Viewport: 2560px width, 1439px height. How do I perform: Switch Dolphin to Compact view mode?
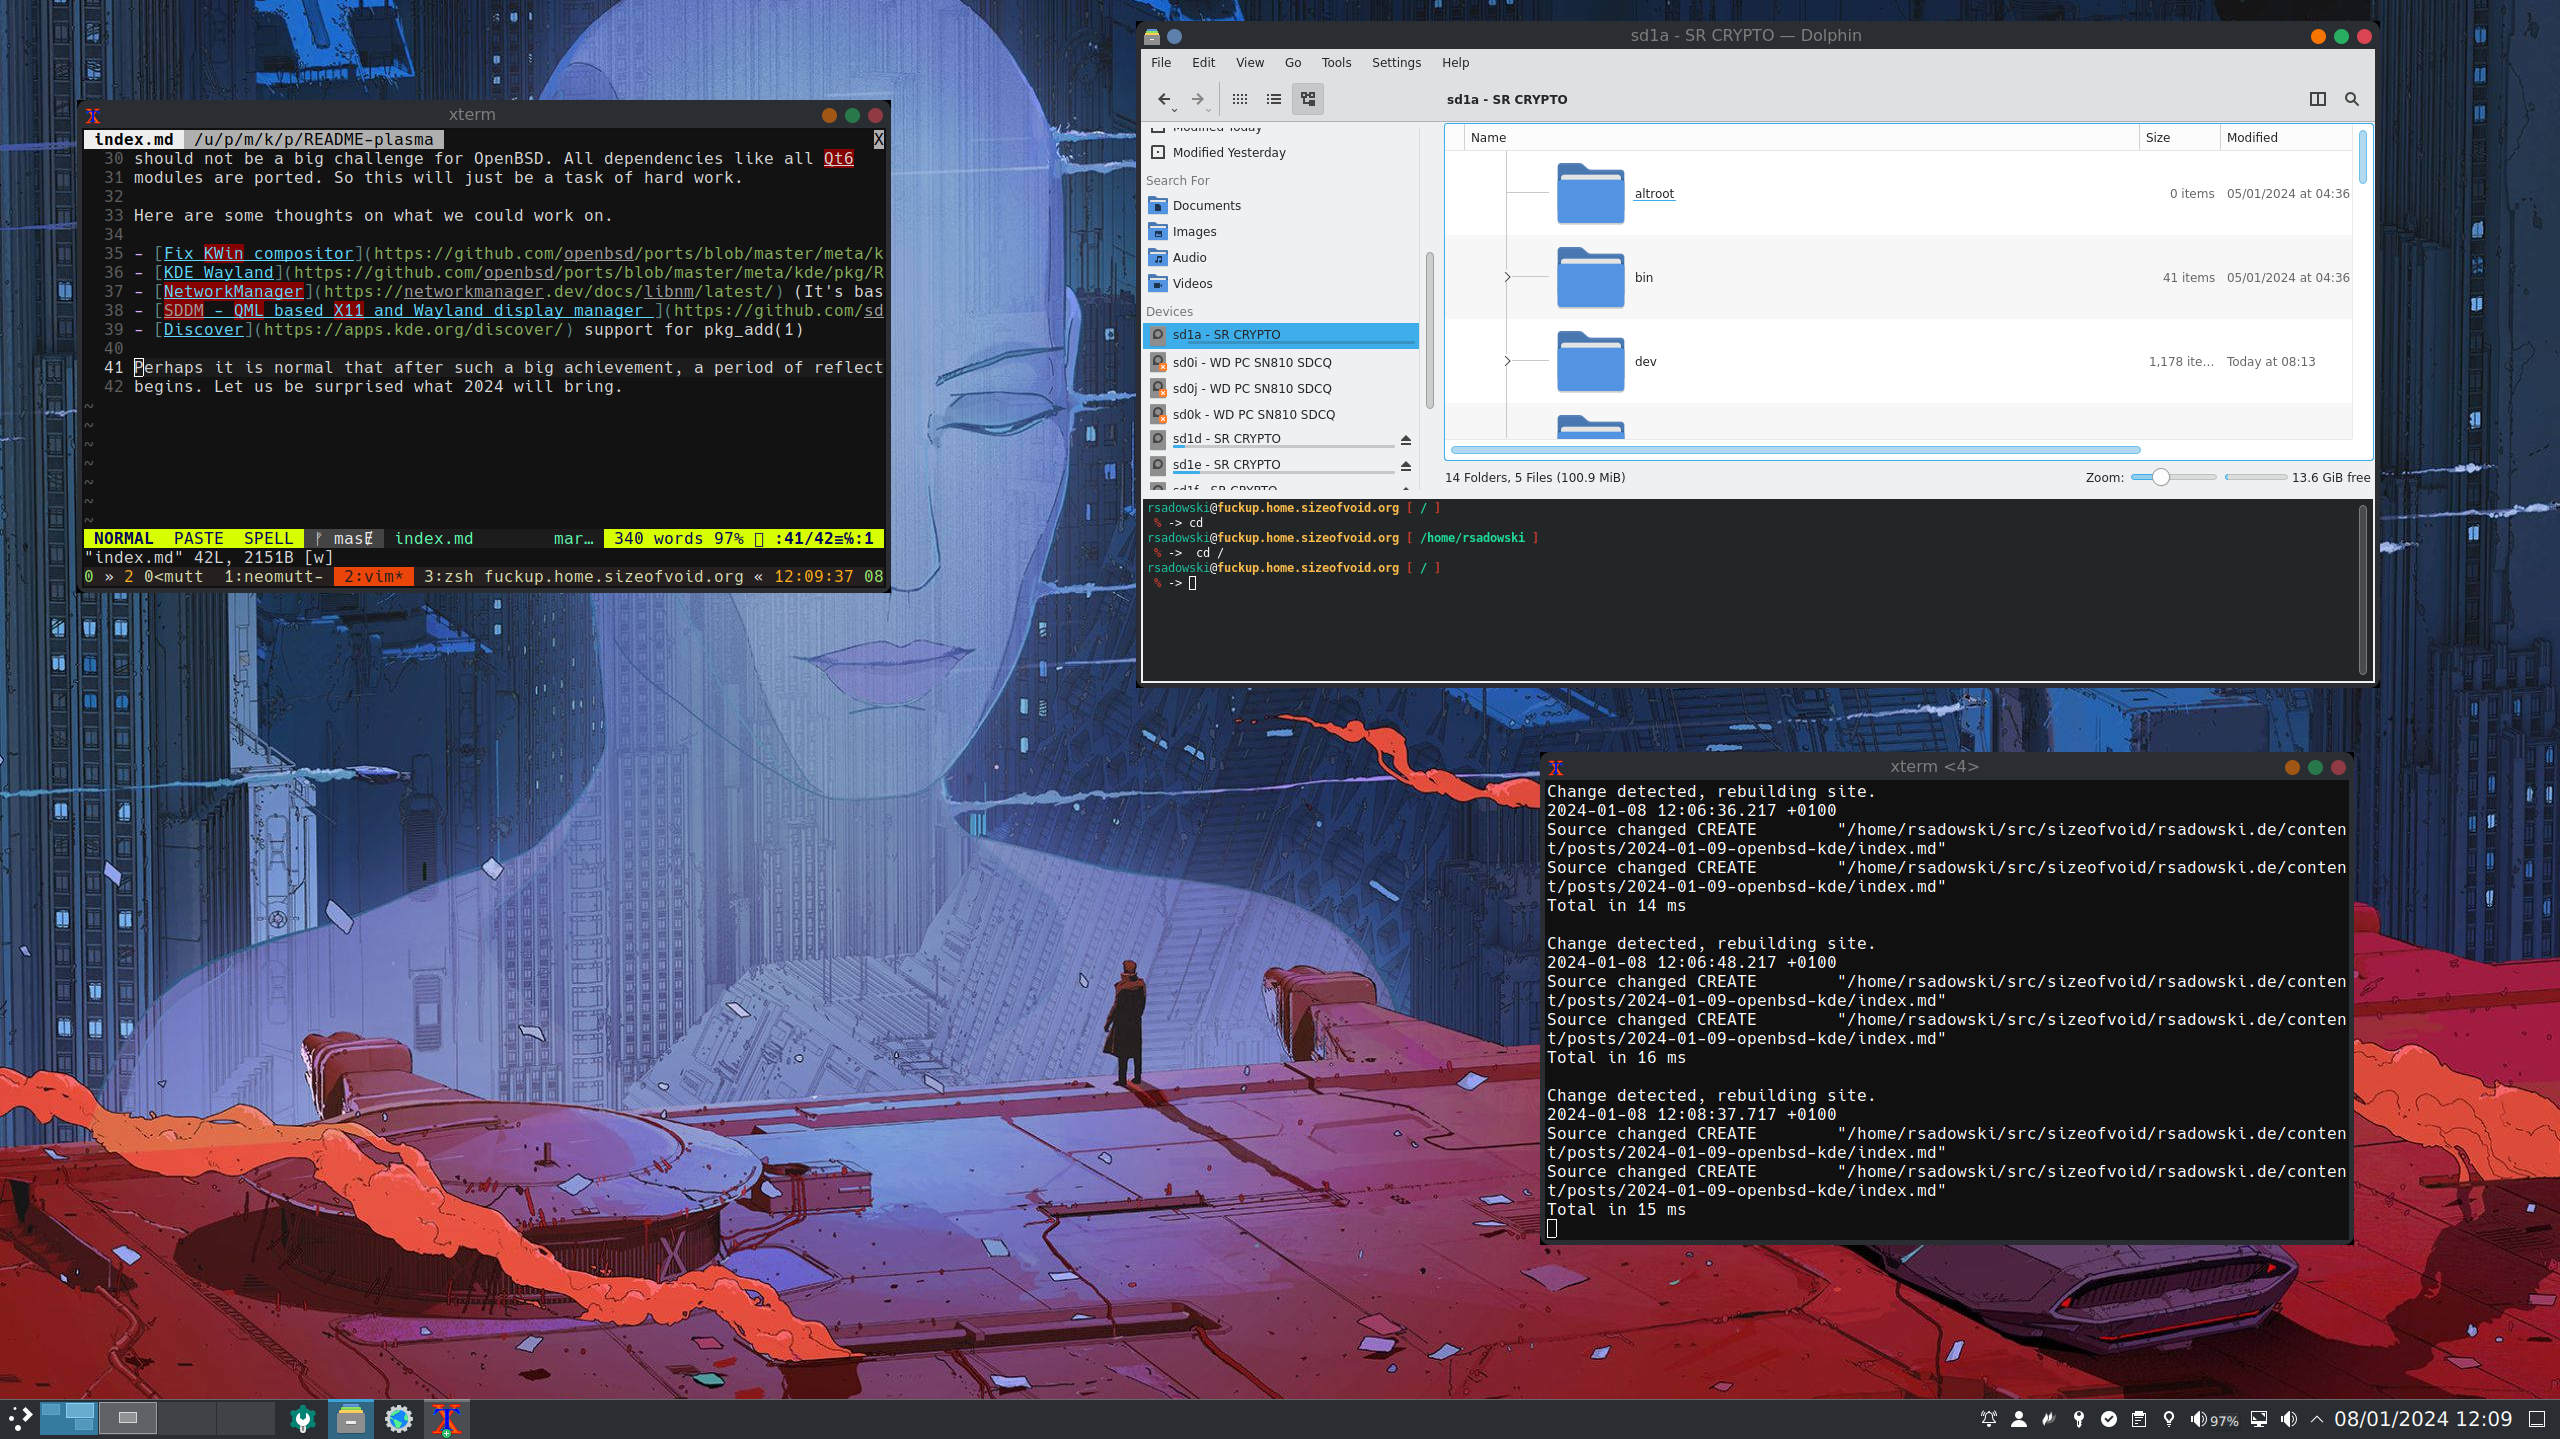click(1273, 99)
